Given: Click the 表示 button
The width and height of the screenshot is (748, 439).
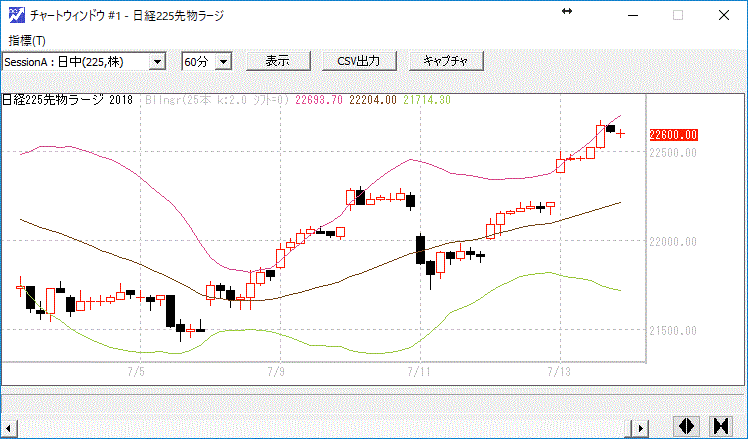Looking at the screenshot, I should pyautogui.click(x=278, y=61).
